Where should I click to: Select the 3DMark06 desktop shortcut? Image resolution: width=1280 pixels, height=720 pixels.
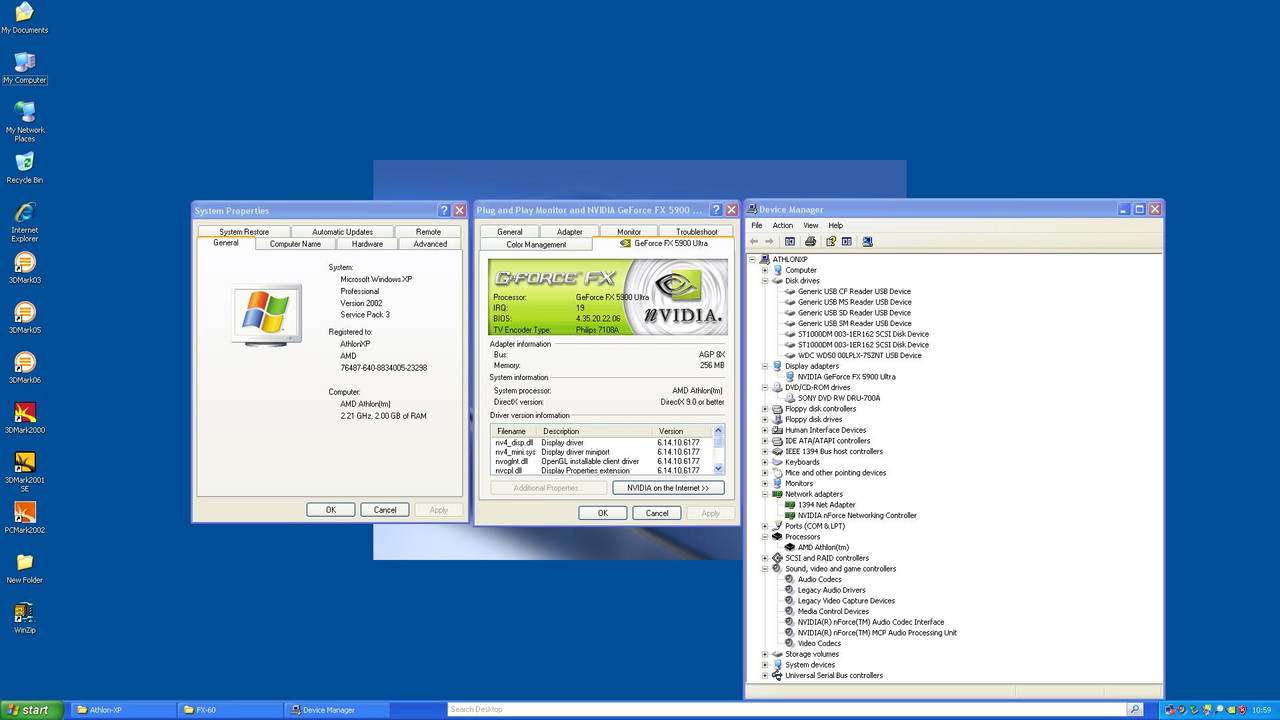pyautogui.click(x=24, y=367)
